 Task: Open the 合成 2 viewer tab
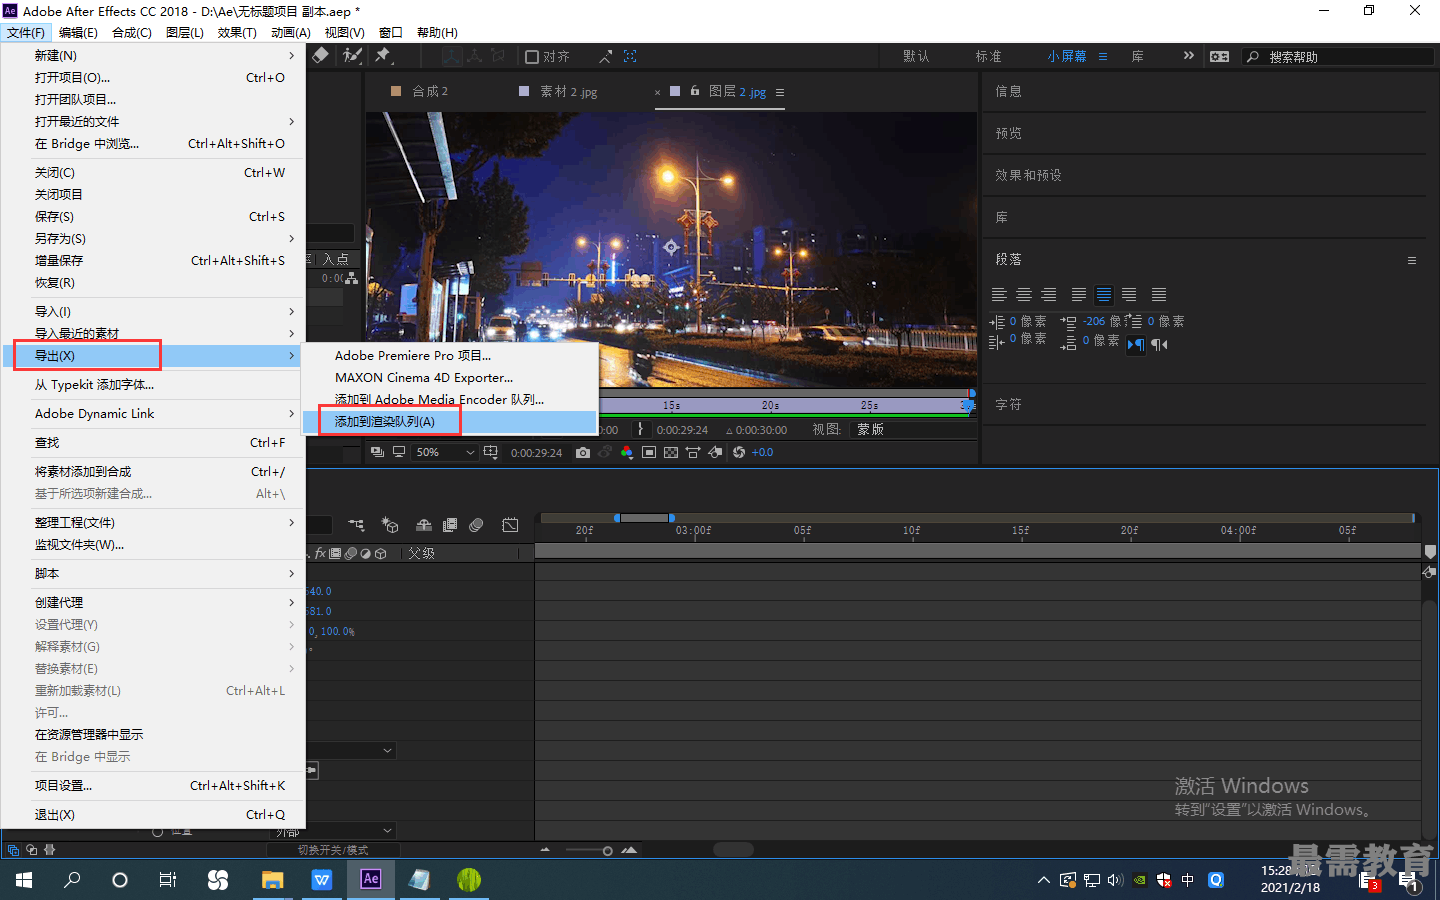tap(430, 91)
